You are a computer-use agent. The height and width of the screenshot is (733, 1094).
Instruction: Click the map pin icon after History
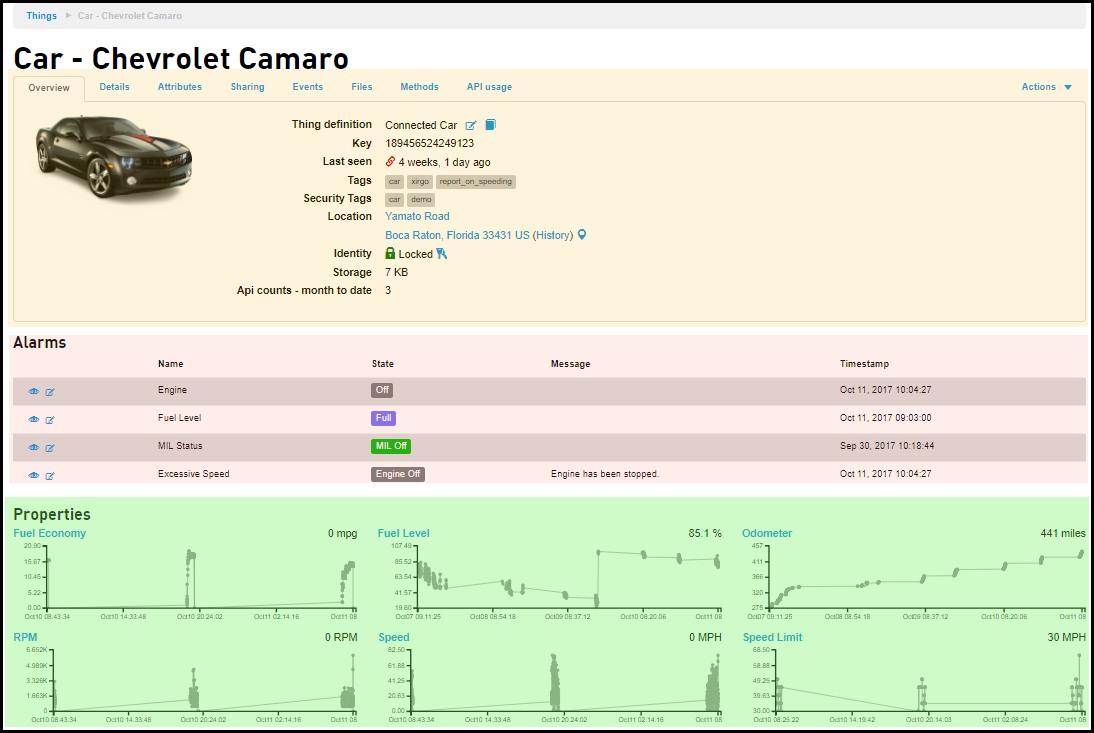coord(582,235)
